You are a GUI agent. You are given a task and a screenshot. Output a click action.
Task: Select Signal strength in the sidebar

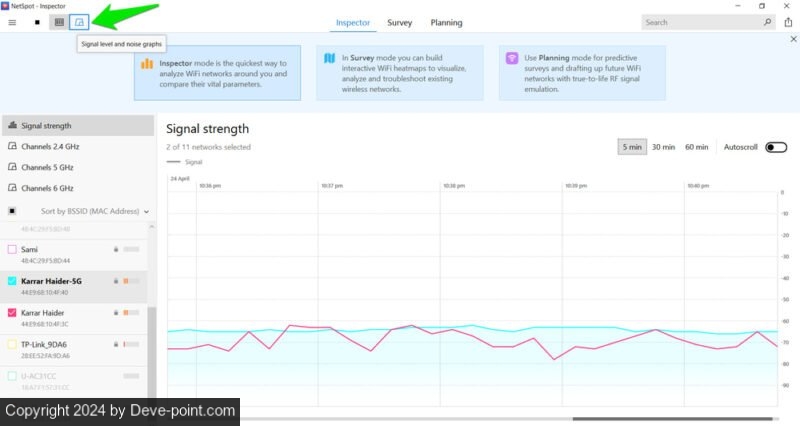pos(46,126)
